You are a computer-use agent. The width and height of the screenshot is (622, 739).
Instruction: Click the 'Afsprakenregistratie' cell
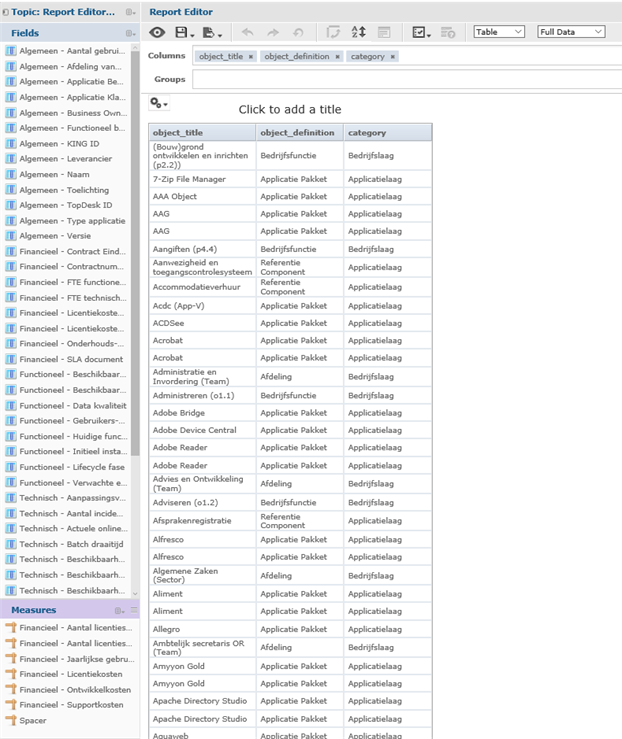click(x=202, y=521)
